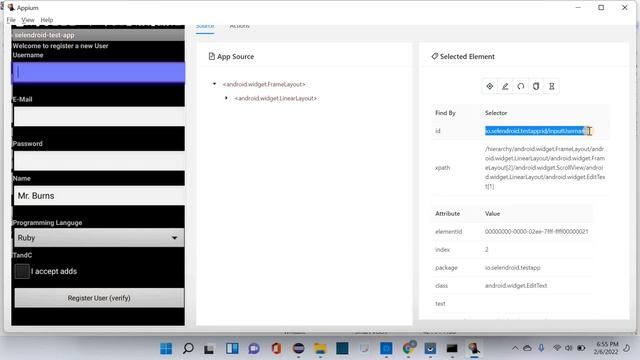Collapse the android.widget.FrameLayout node arrow

(214, 84)
